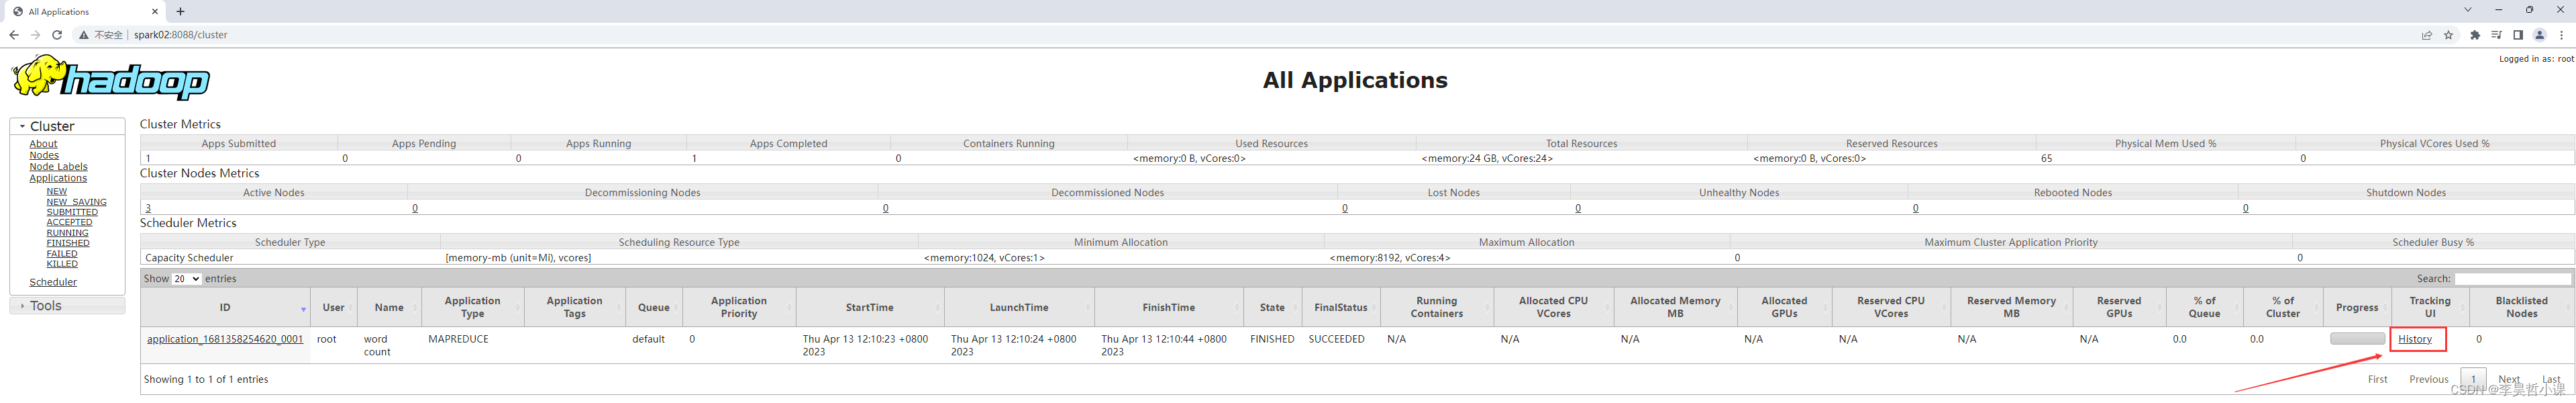Filter applications by RUNNING state
This screenshot has width=2576, height=403.
point(67,233)
